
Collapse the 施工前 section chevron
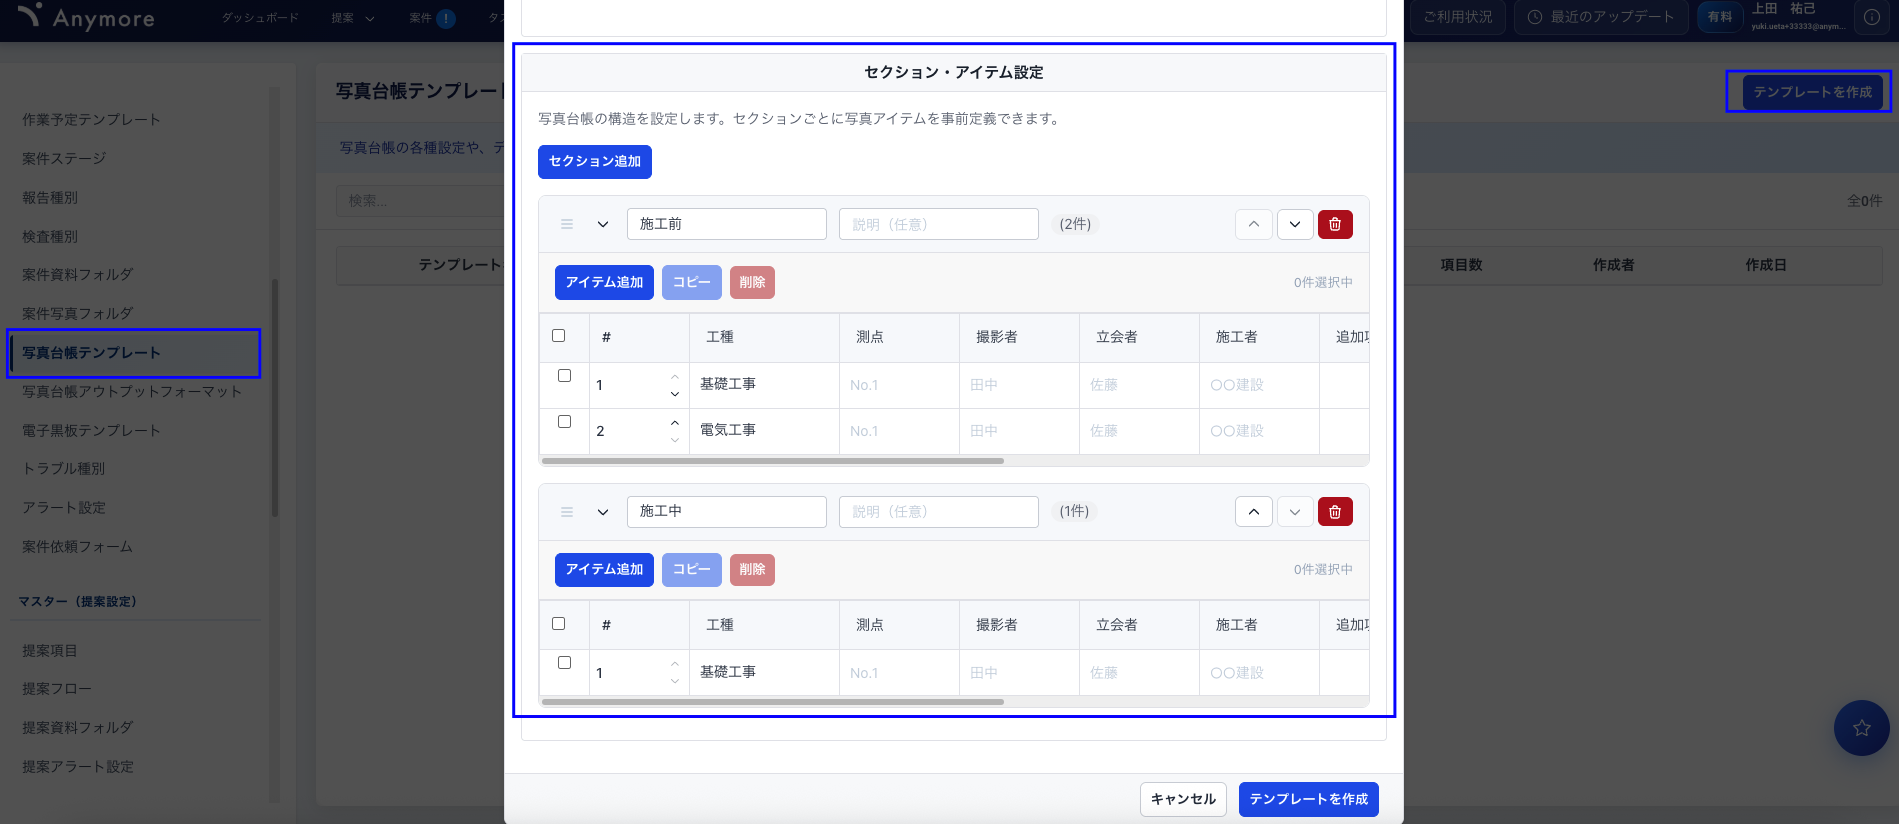[x=603, y=224]
